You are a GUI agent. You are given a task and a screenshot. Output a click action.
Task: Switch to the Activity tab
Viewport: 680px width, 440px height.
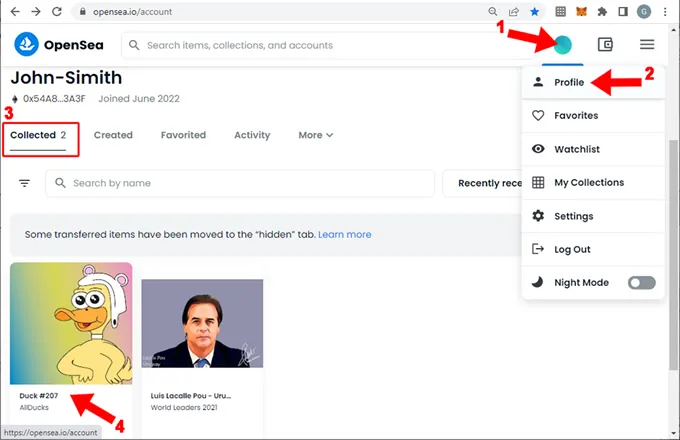pos(252,135)
